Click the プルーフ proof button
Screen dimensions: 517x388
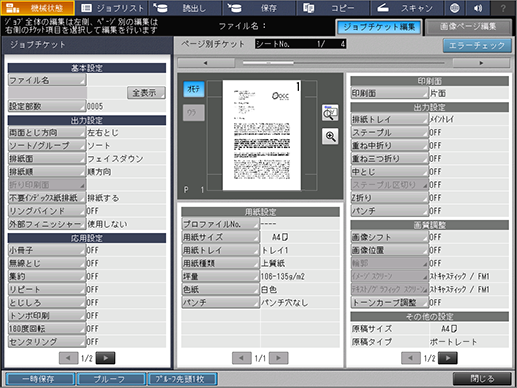[x=111, y=379]
